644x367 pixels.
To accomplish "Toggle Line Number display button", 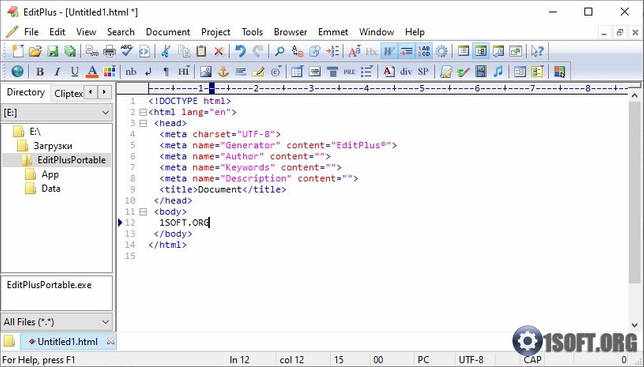I will (x=424, y=51).
